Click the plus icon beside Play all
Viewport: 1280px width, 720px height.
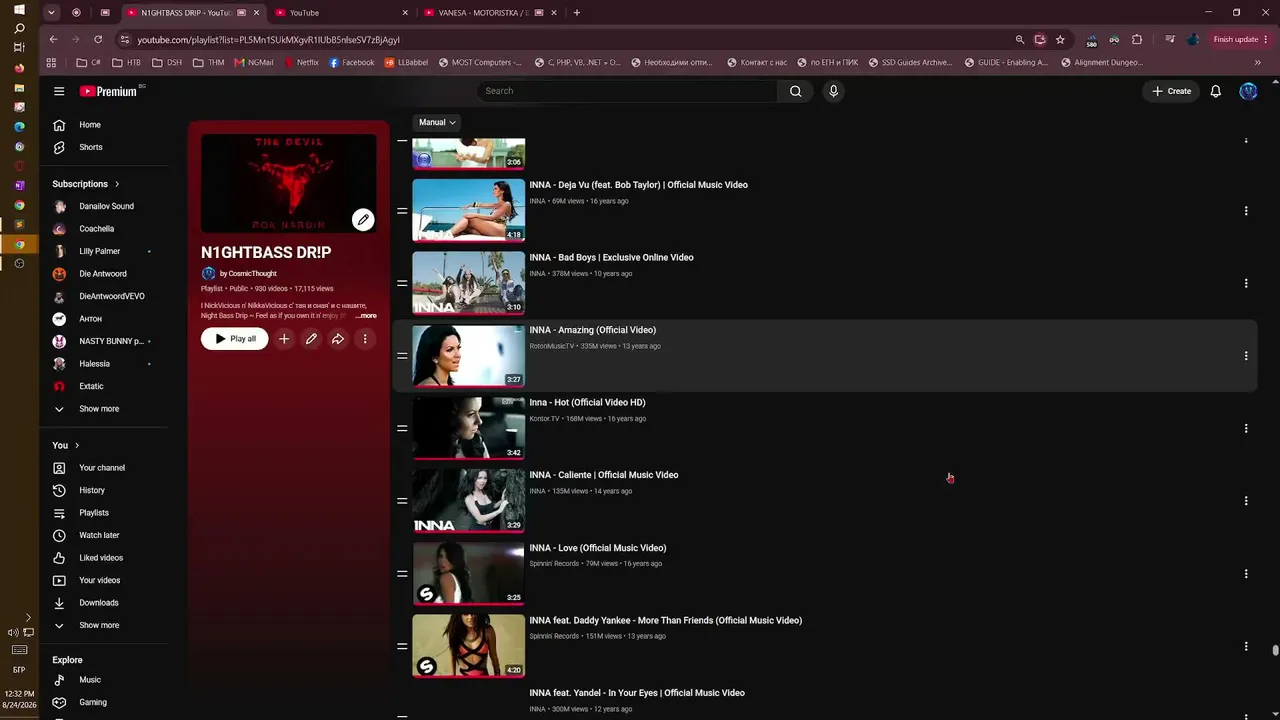click(284, 339)
